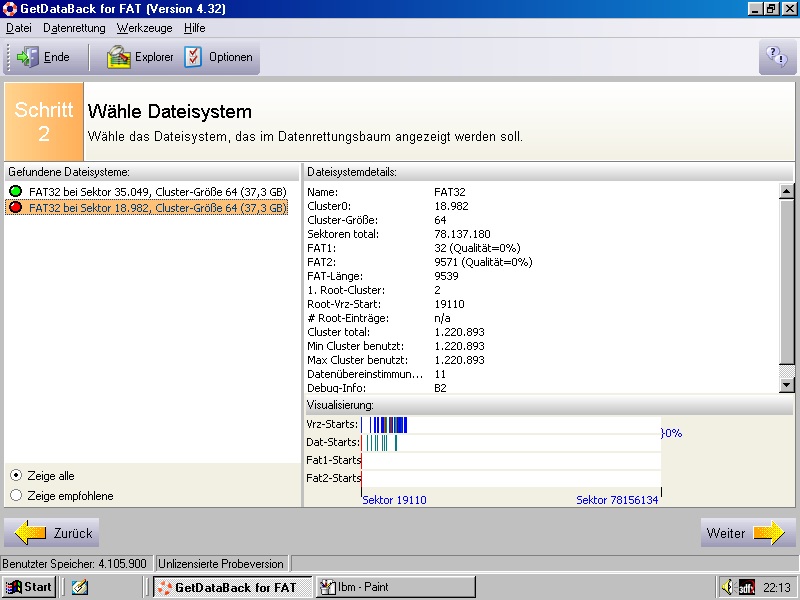
Task: Go back with the Zurück button
Action: point(52,533)
